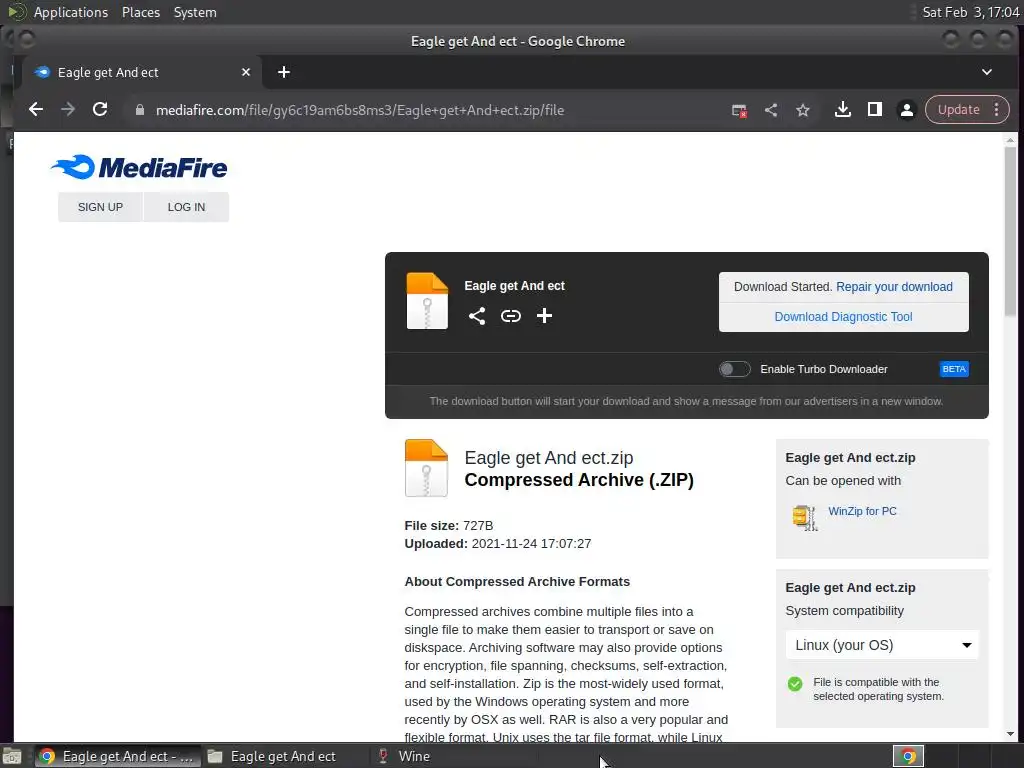
Task: Open the Linux (your OS) dropdown
Action: pos(882,645)
